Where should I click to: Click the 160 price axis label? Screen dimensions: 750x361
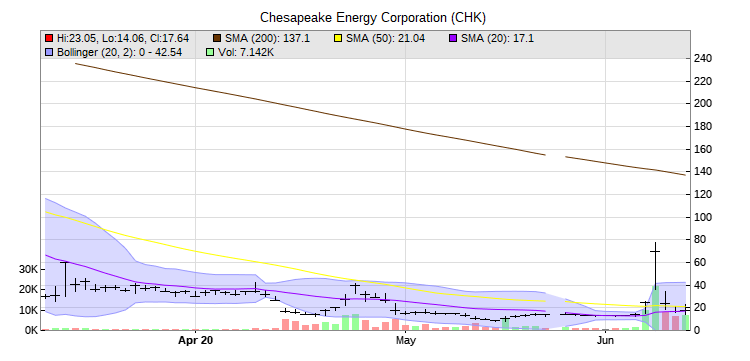703,150
